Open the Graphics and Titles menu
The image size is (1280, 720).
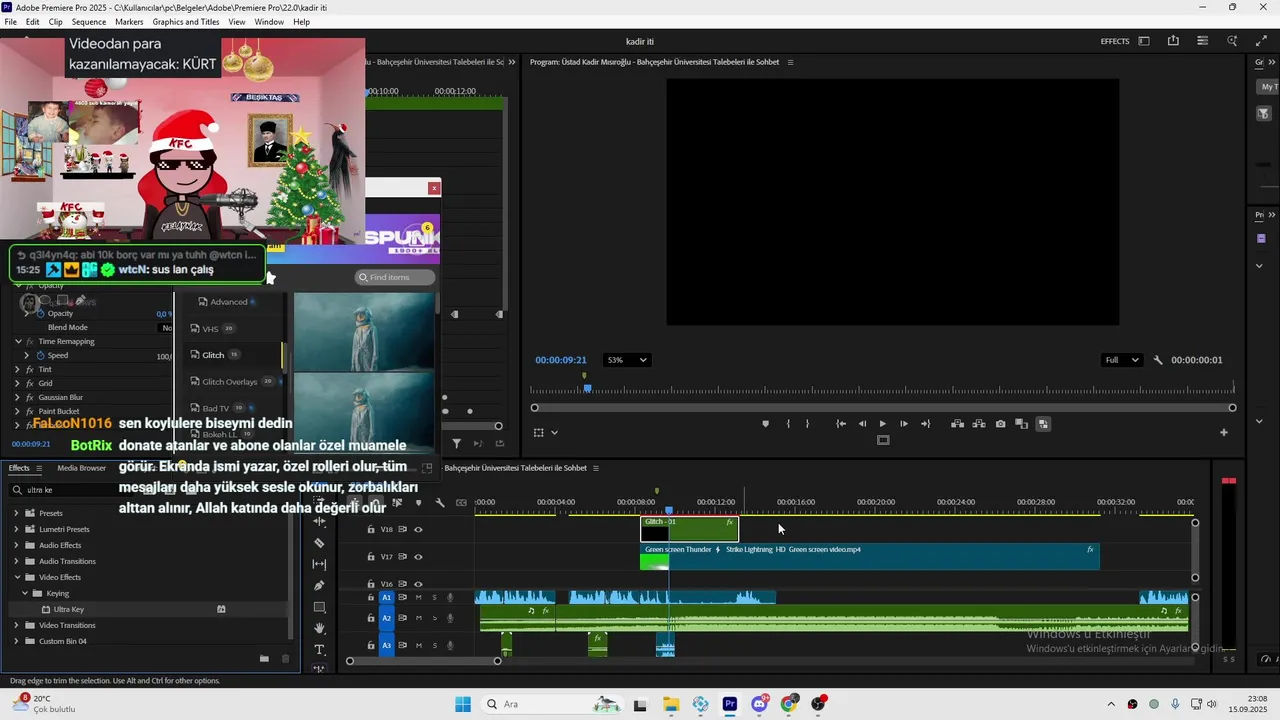[x=186, y=22]
